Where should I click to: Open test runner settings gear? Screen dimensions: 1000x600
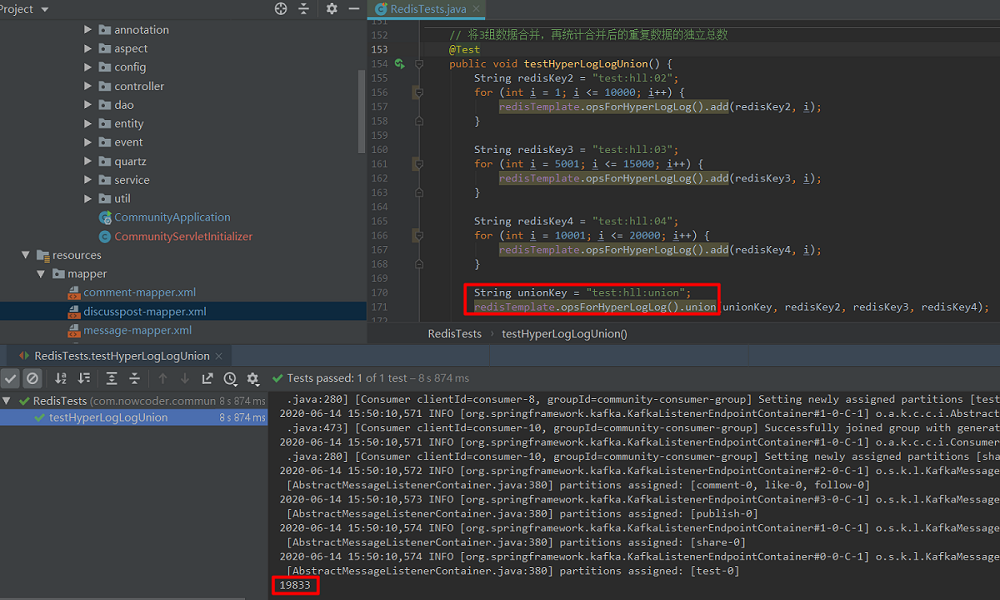tap(253, 379)
